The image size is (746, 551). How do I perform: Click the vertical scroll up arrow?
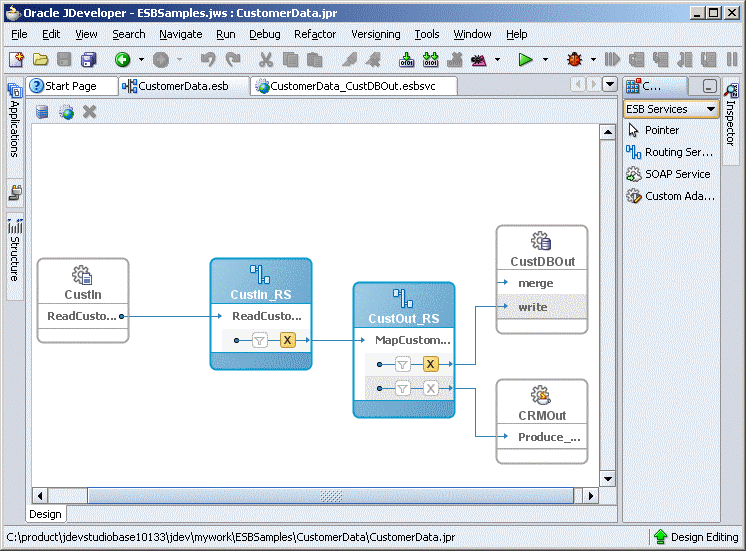tap(608, 132)
